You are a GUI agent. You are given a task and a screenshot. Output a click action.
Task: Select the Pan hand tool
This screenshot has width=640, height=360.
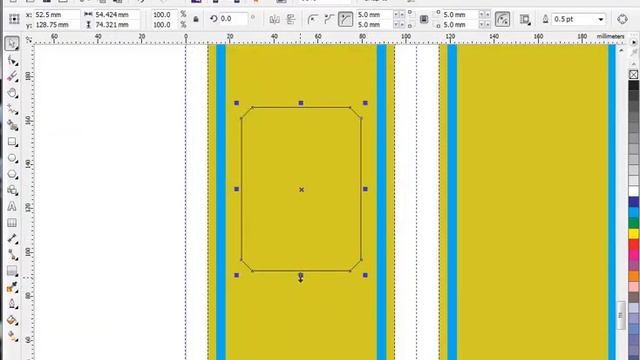(12, 93)
